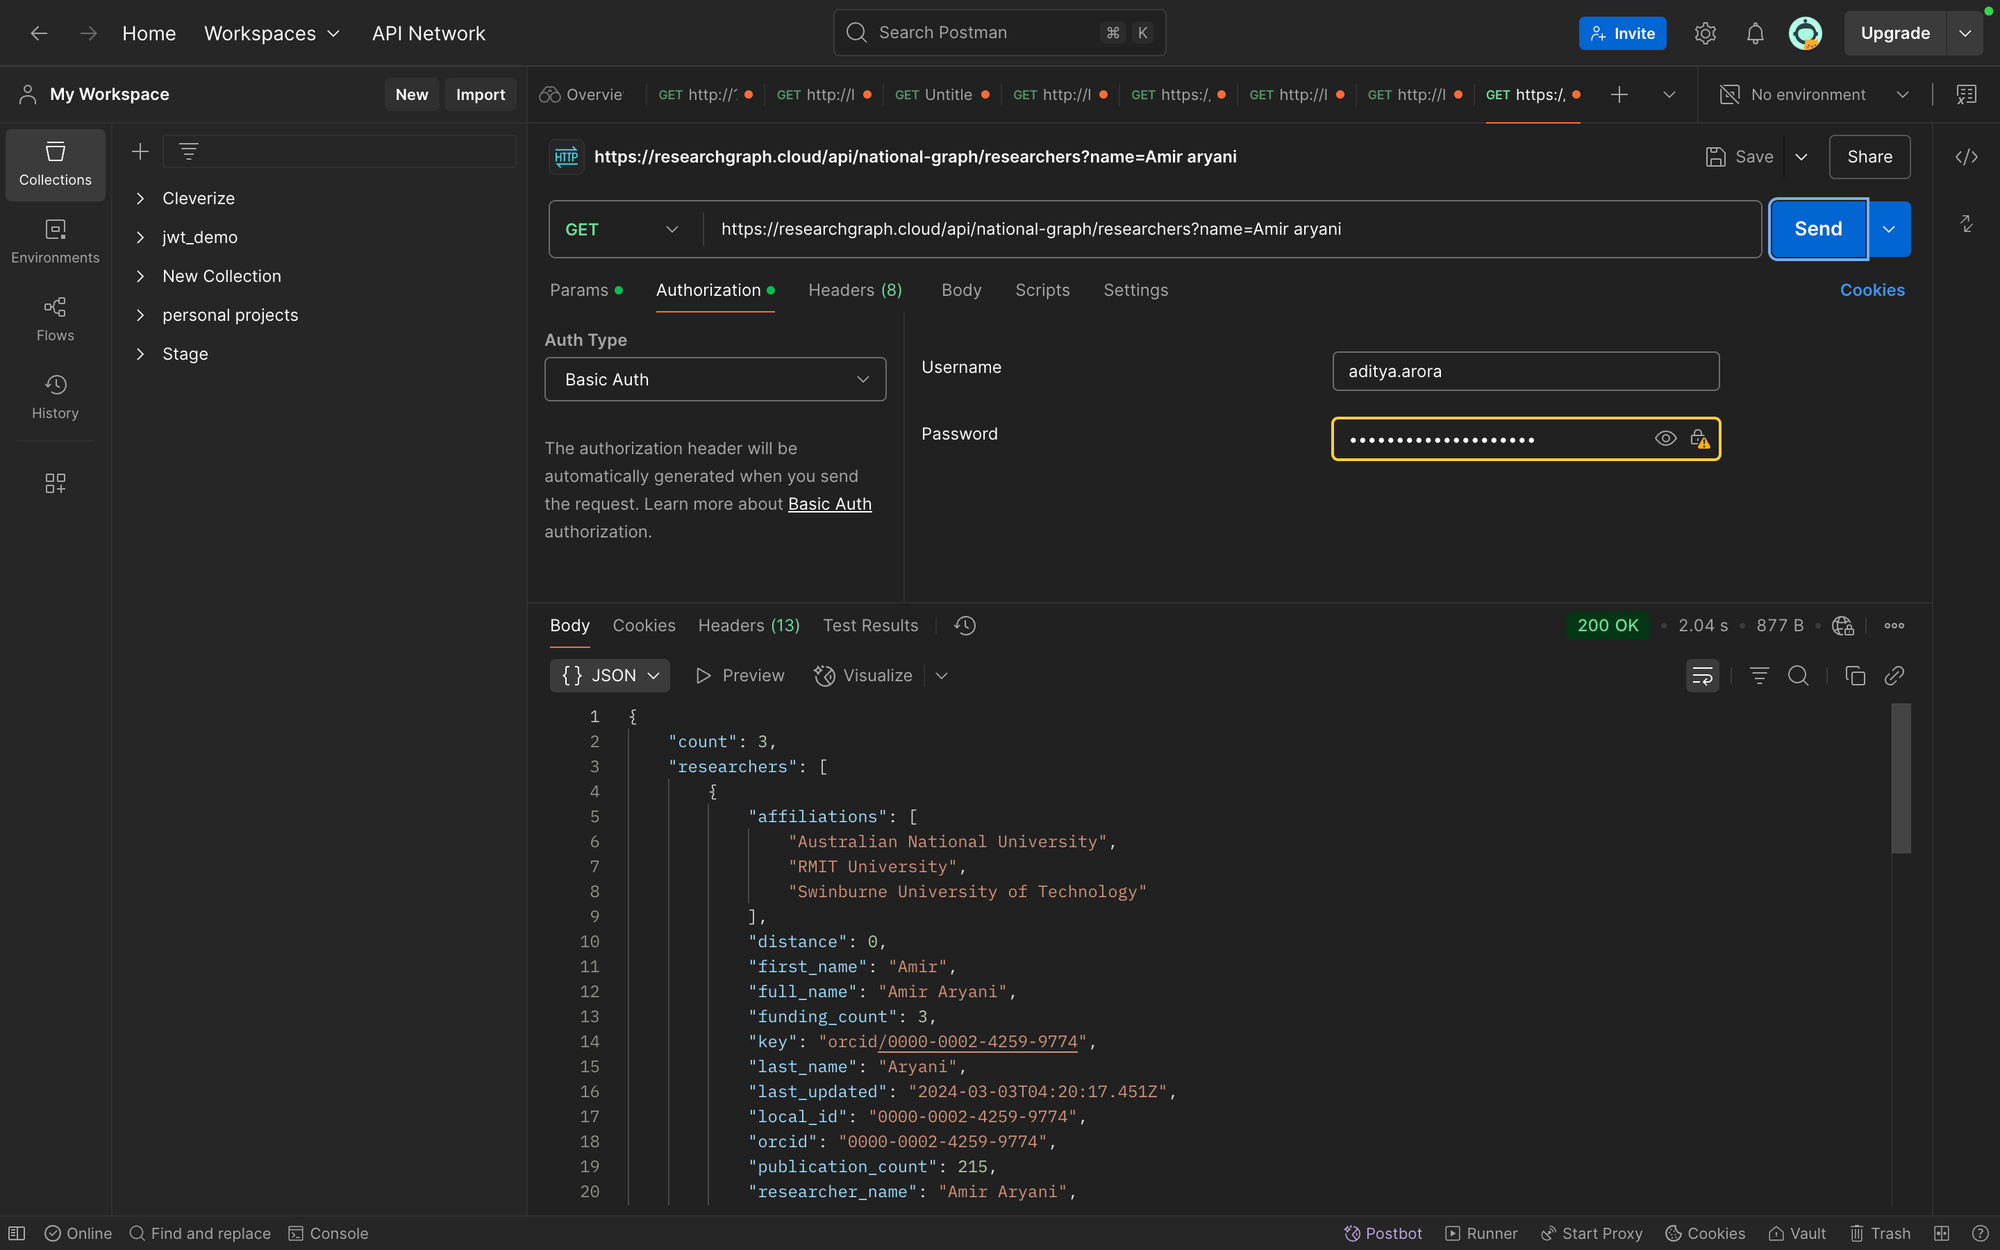The image size is (2000, 1250).
Task: Open the Save options dropdown arrow
Action: [1801, 157]
